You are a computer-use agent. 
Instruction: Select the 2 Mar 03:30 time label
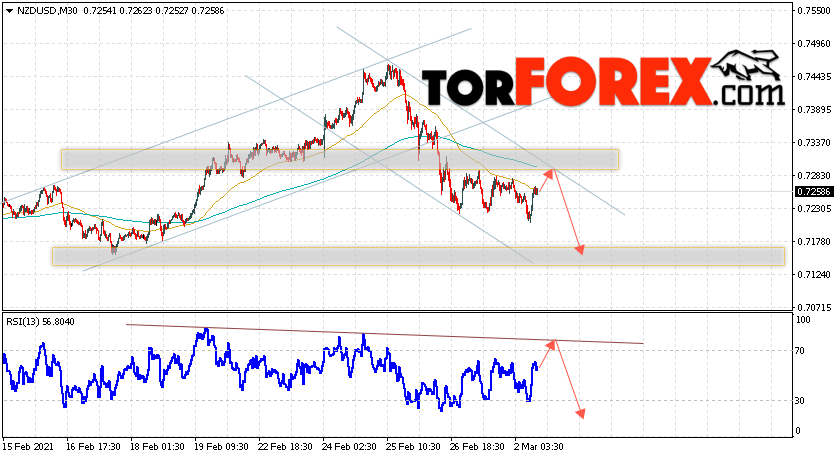(x=539, y=446)
